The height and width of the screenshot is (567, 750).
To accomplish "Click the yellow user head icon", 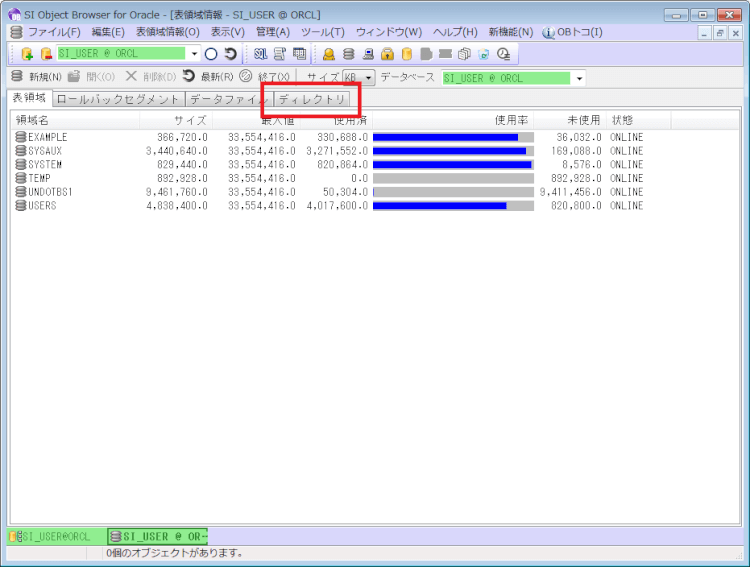I will click(x=328, y=54).
